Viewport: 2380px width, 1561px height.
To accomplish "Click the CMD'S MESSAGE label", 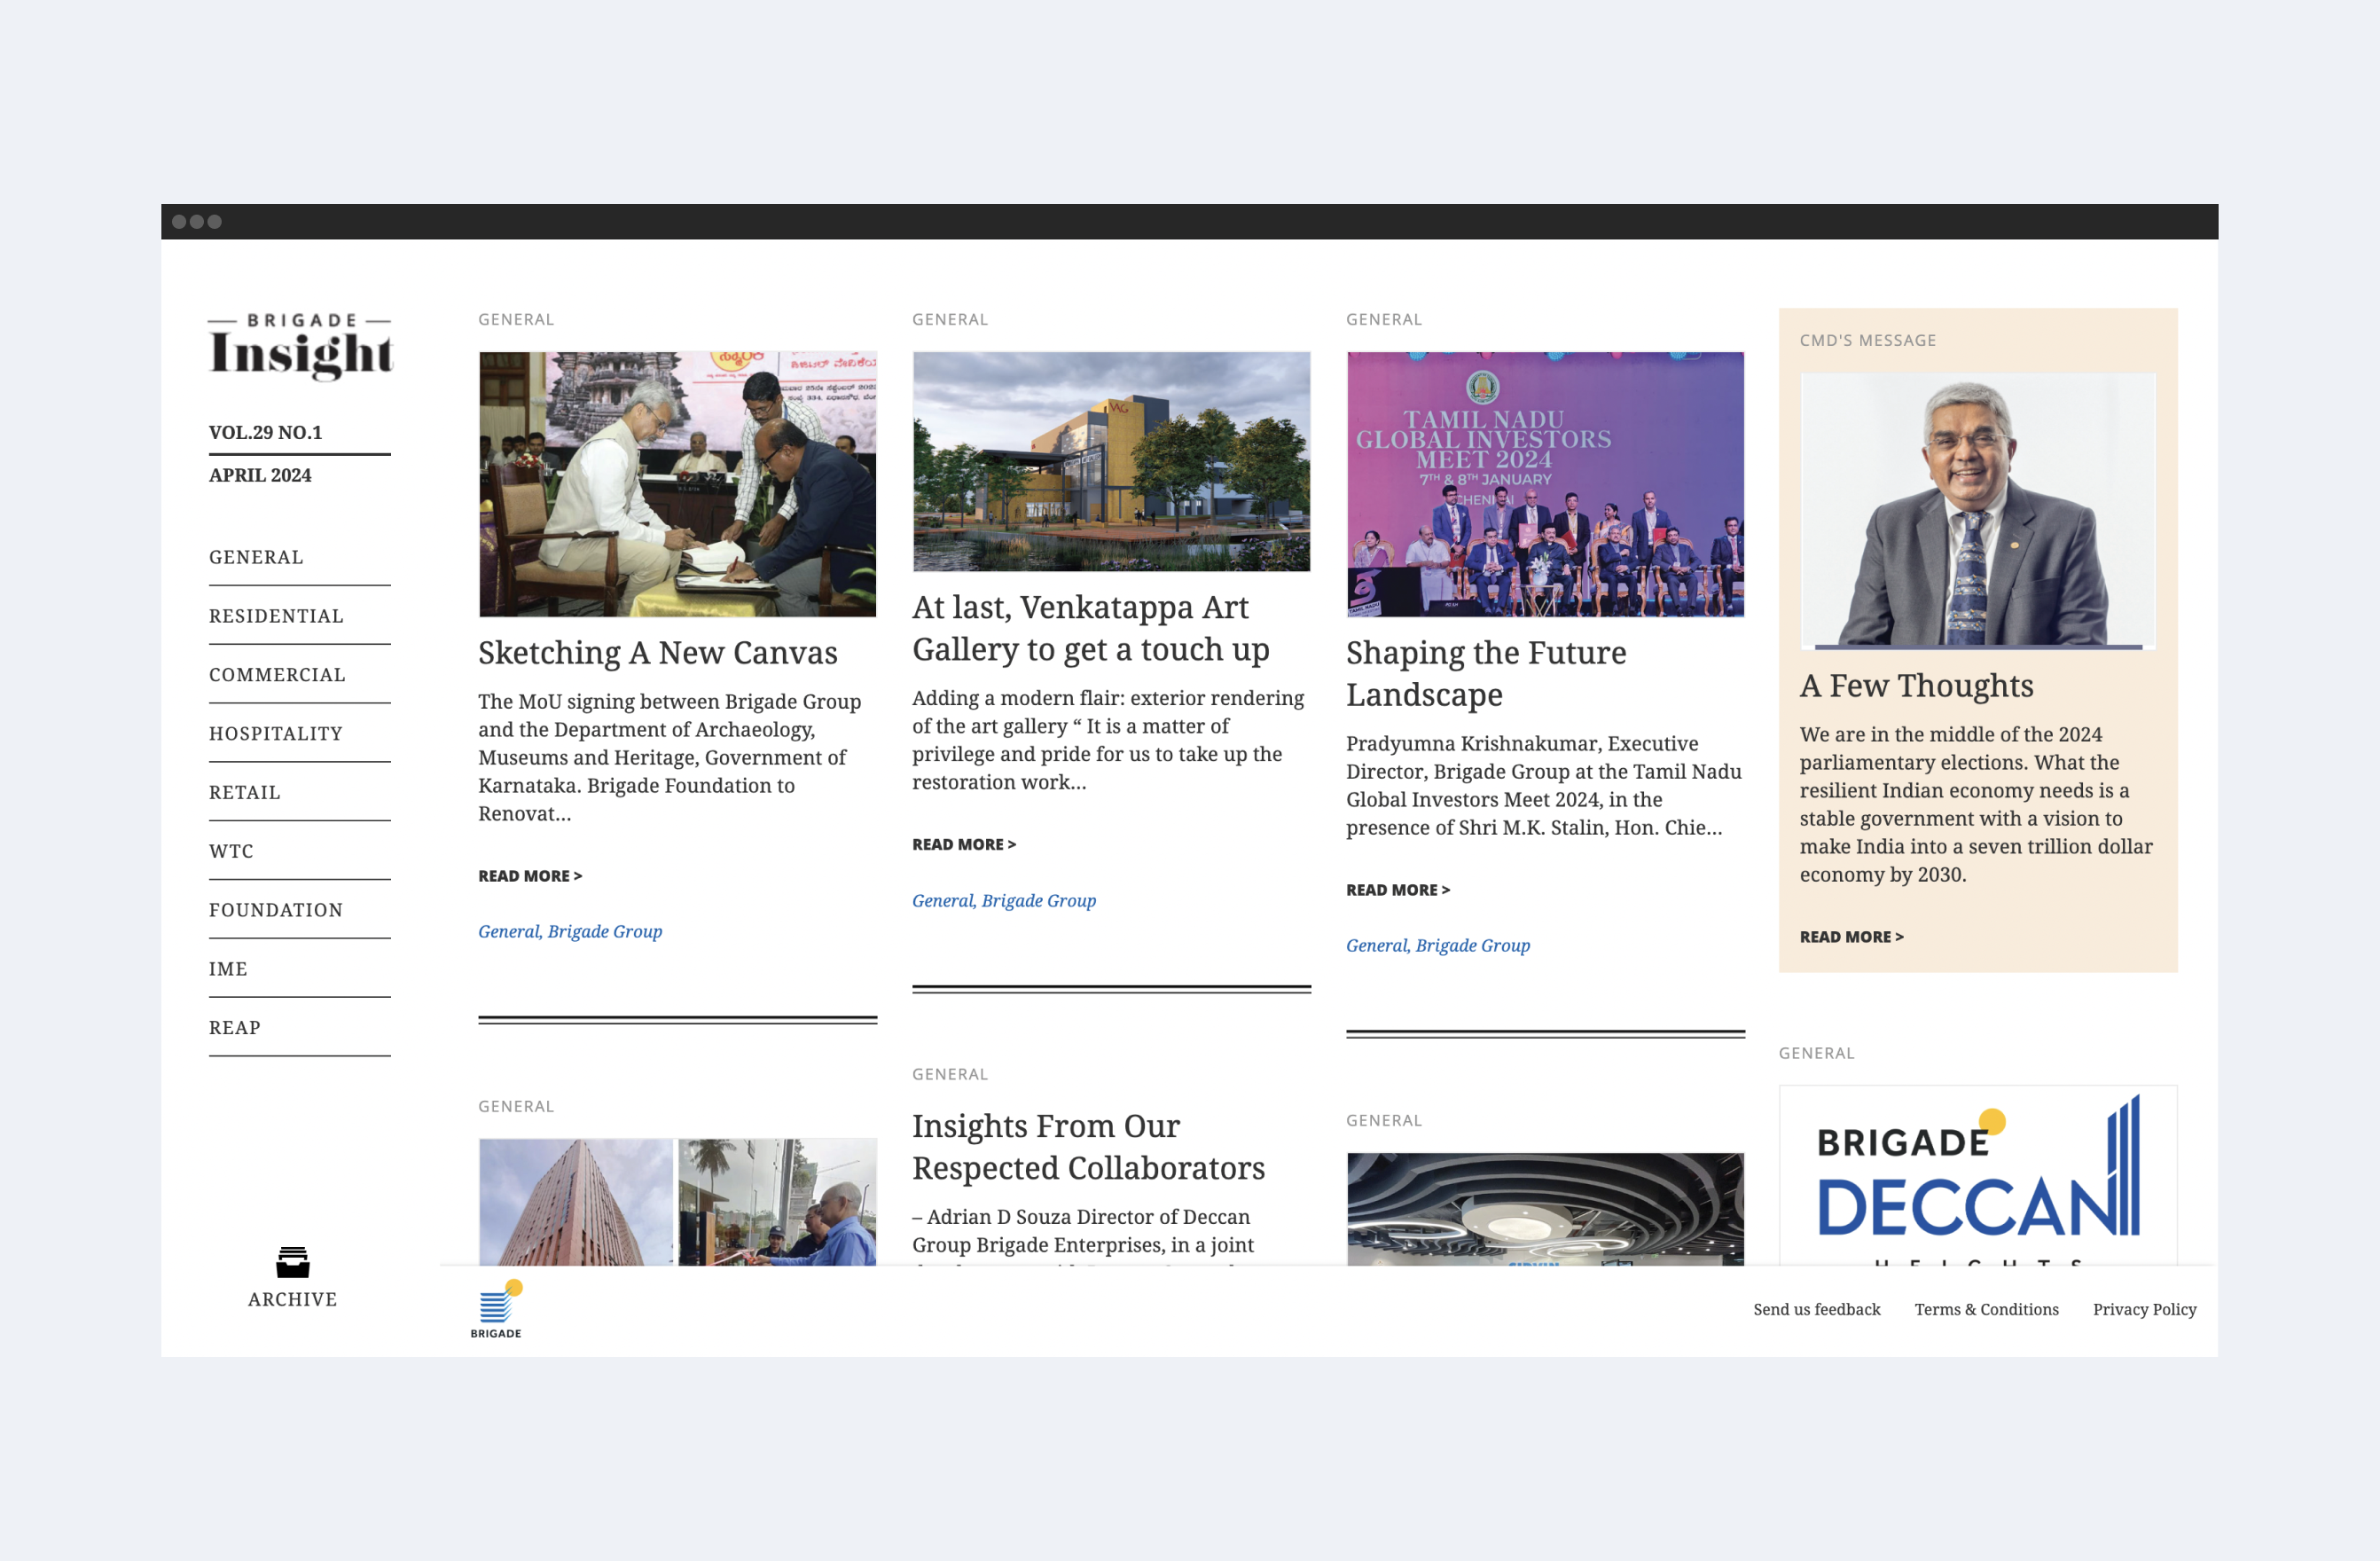I will [x=1868, y=341].
